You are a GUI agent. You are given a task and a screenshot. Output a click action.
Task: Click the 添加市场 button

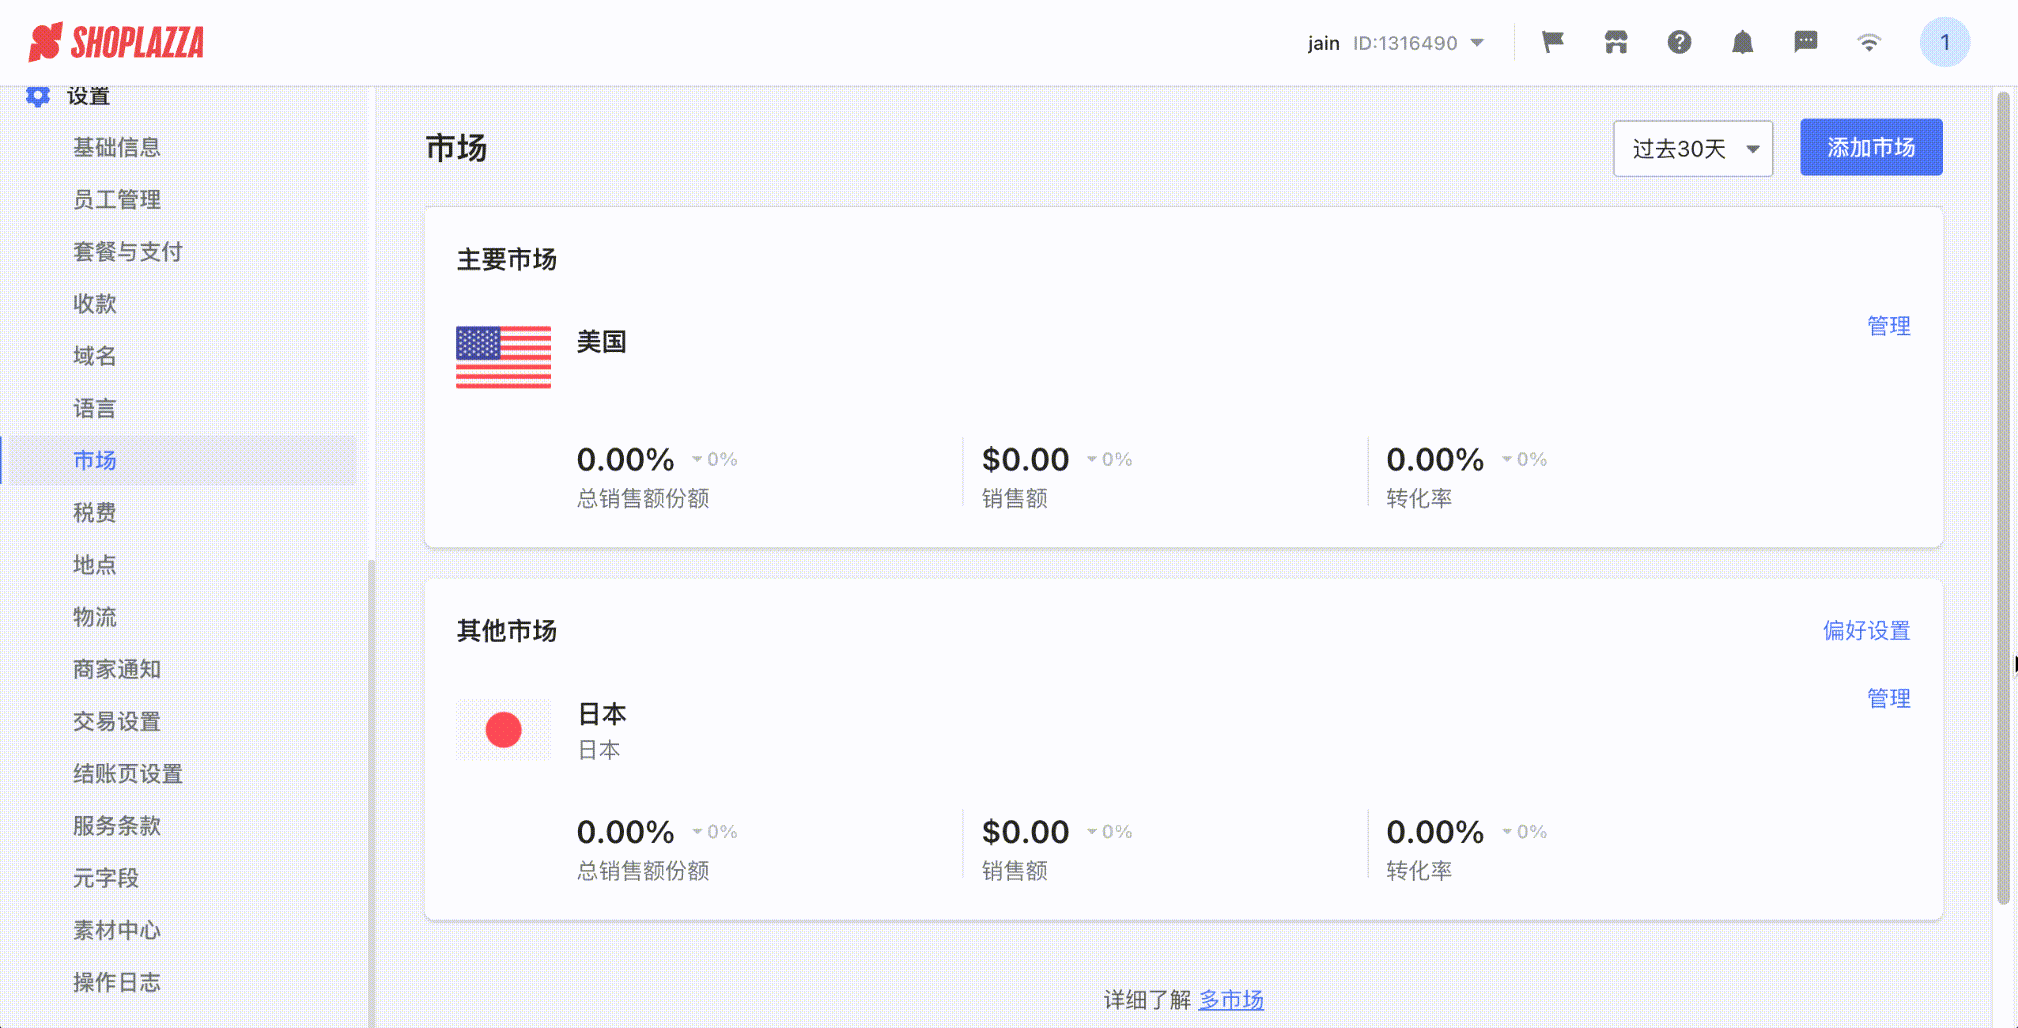pyautogui.click(x=1871, y=148)
